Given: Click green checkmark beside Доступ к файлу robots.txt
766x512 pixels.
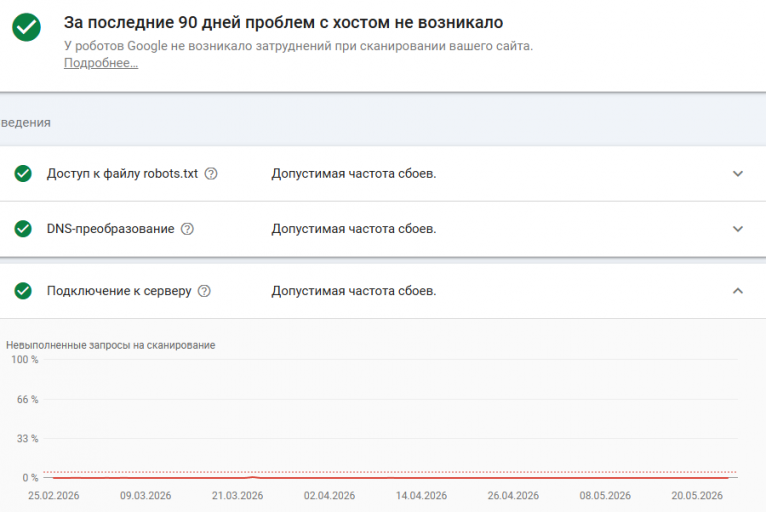Looking at the screenshot, I should point(23,173).
